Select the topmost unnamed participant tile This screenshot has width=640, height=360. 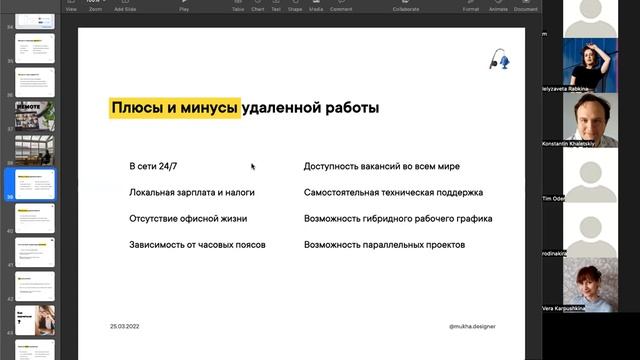pos(590,18)
